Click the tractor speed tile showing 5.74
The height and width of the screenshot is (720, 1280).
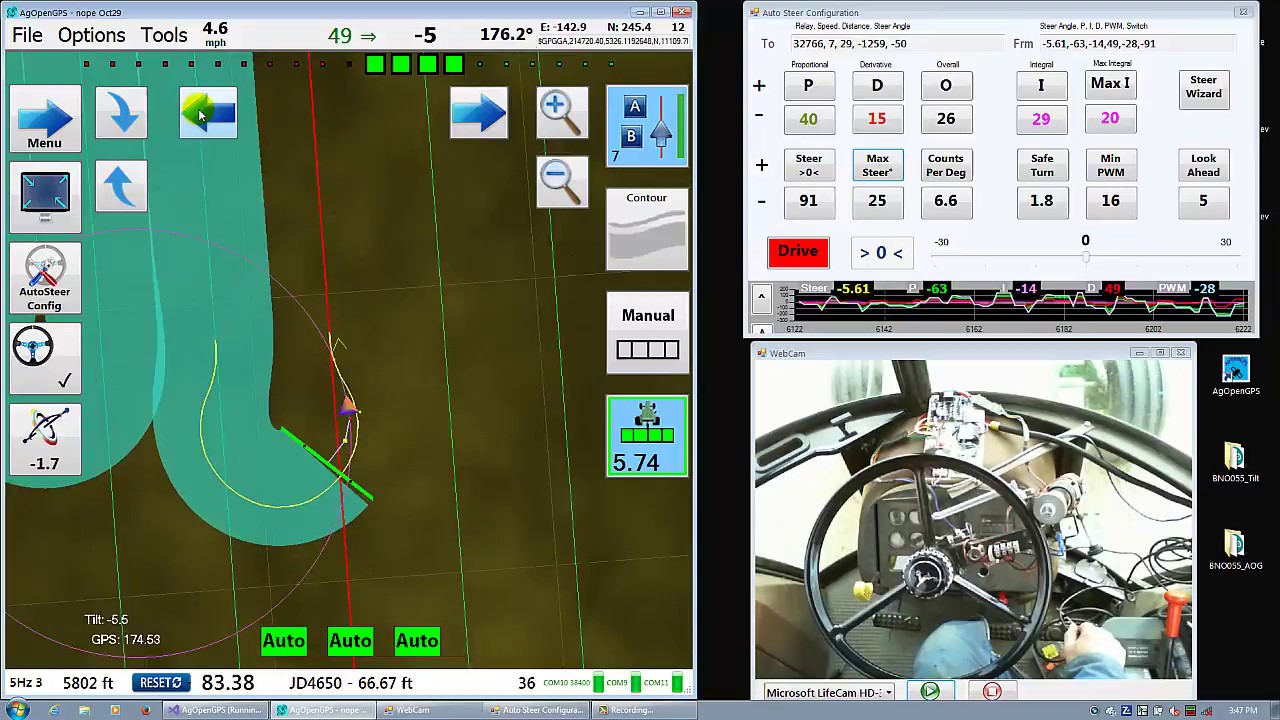point(647,436)
